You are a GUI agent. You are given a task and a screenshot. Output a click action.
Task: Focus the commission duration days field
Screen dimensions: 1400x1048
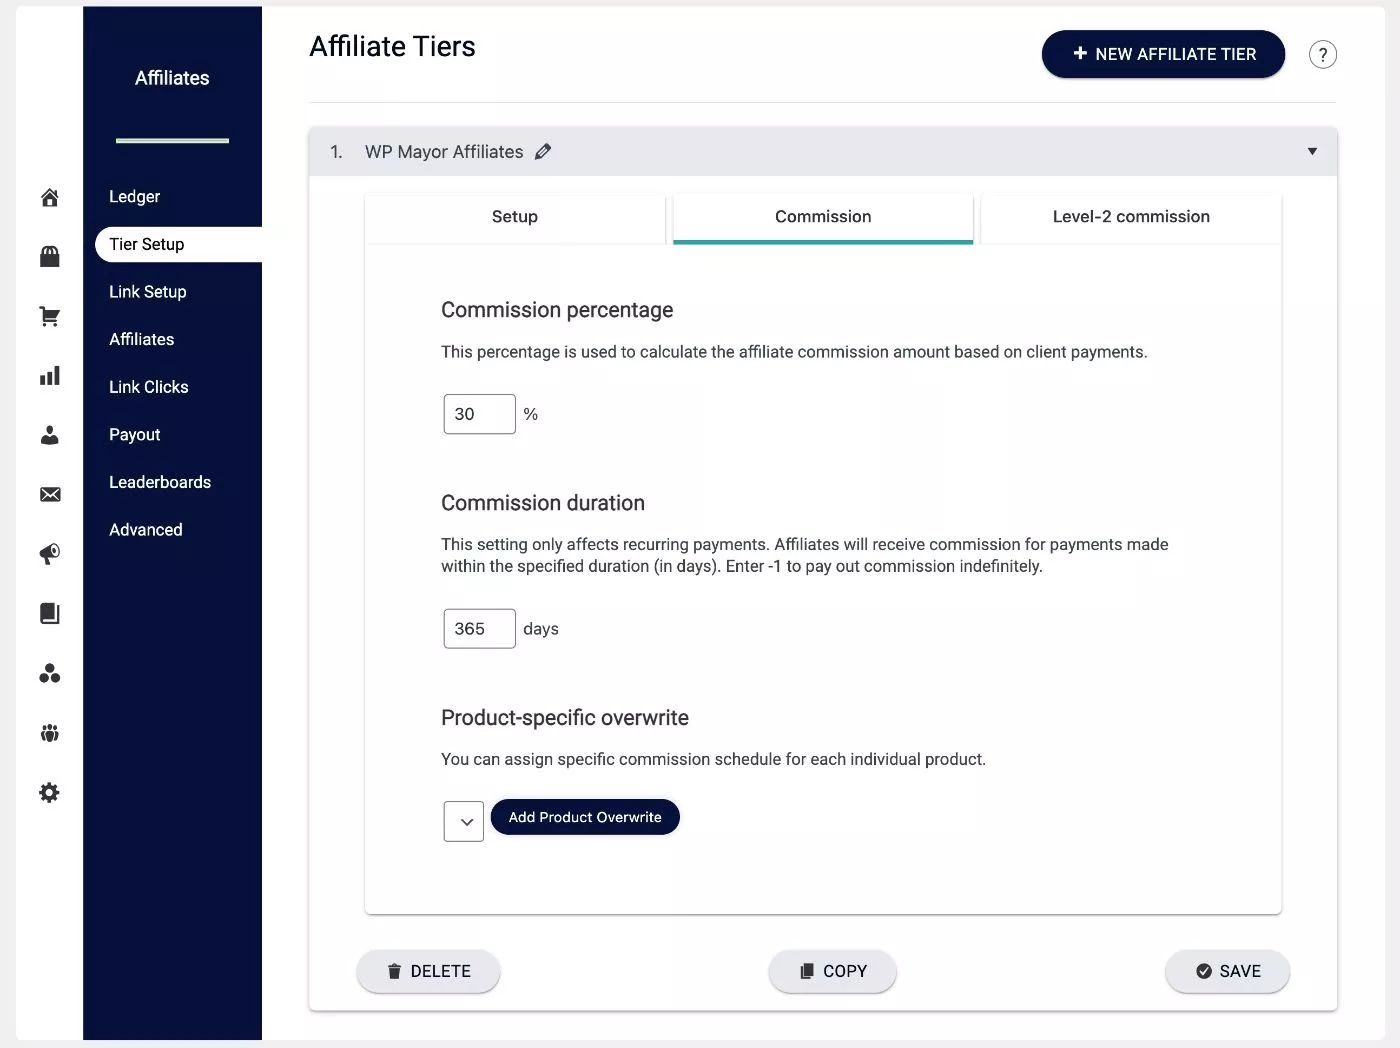(480, 629)
